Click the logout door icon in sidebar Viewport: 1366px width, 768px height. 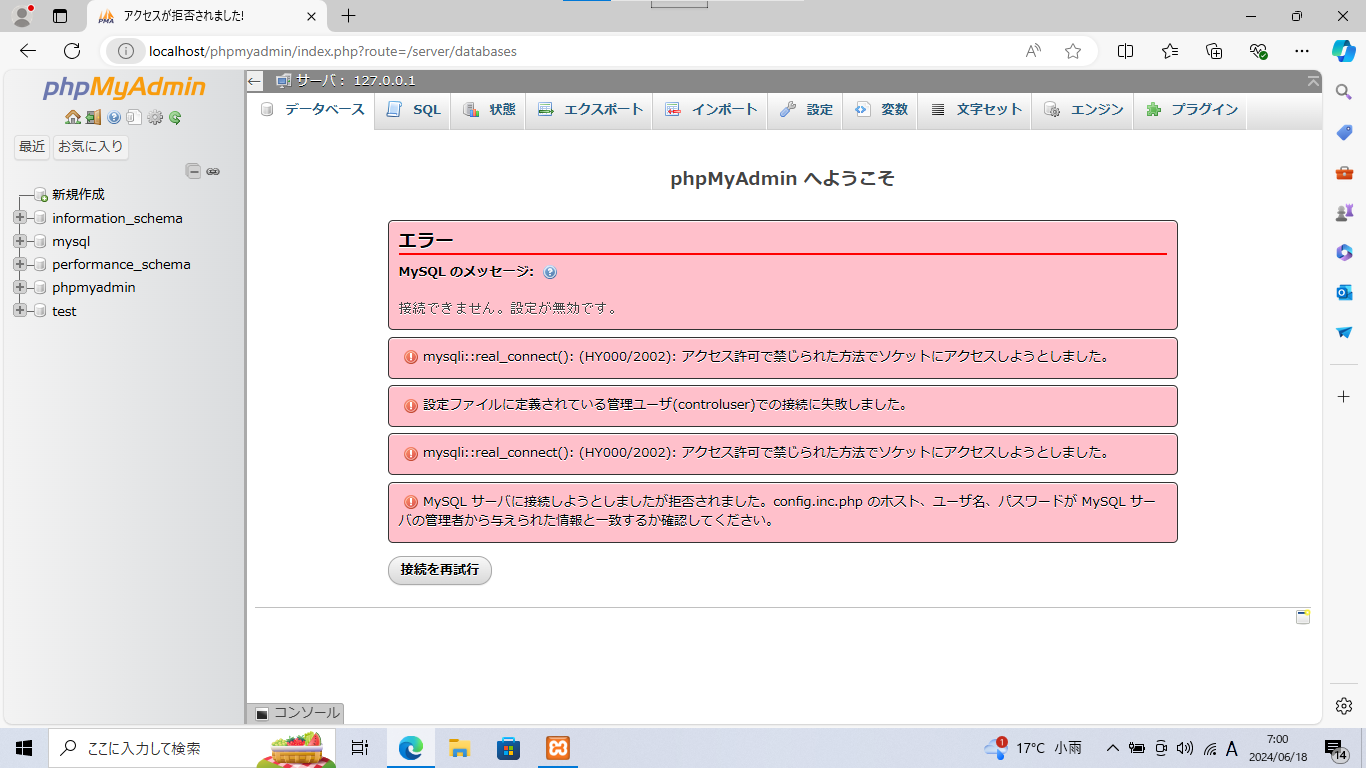point(93,117)
